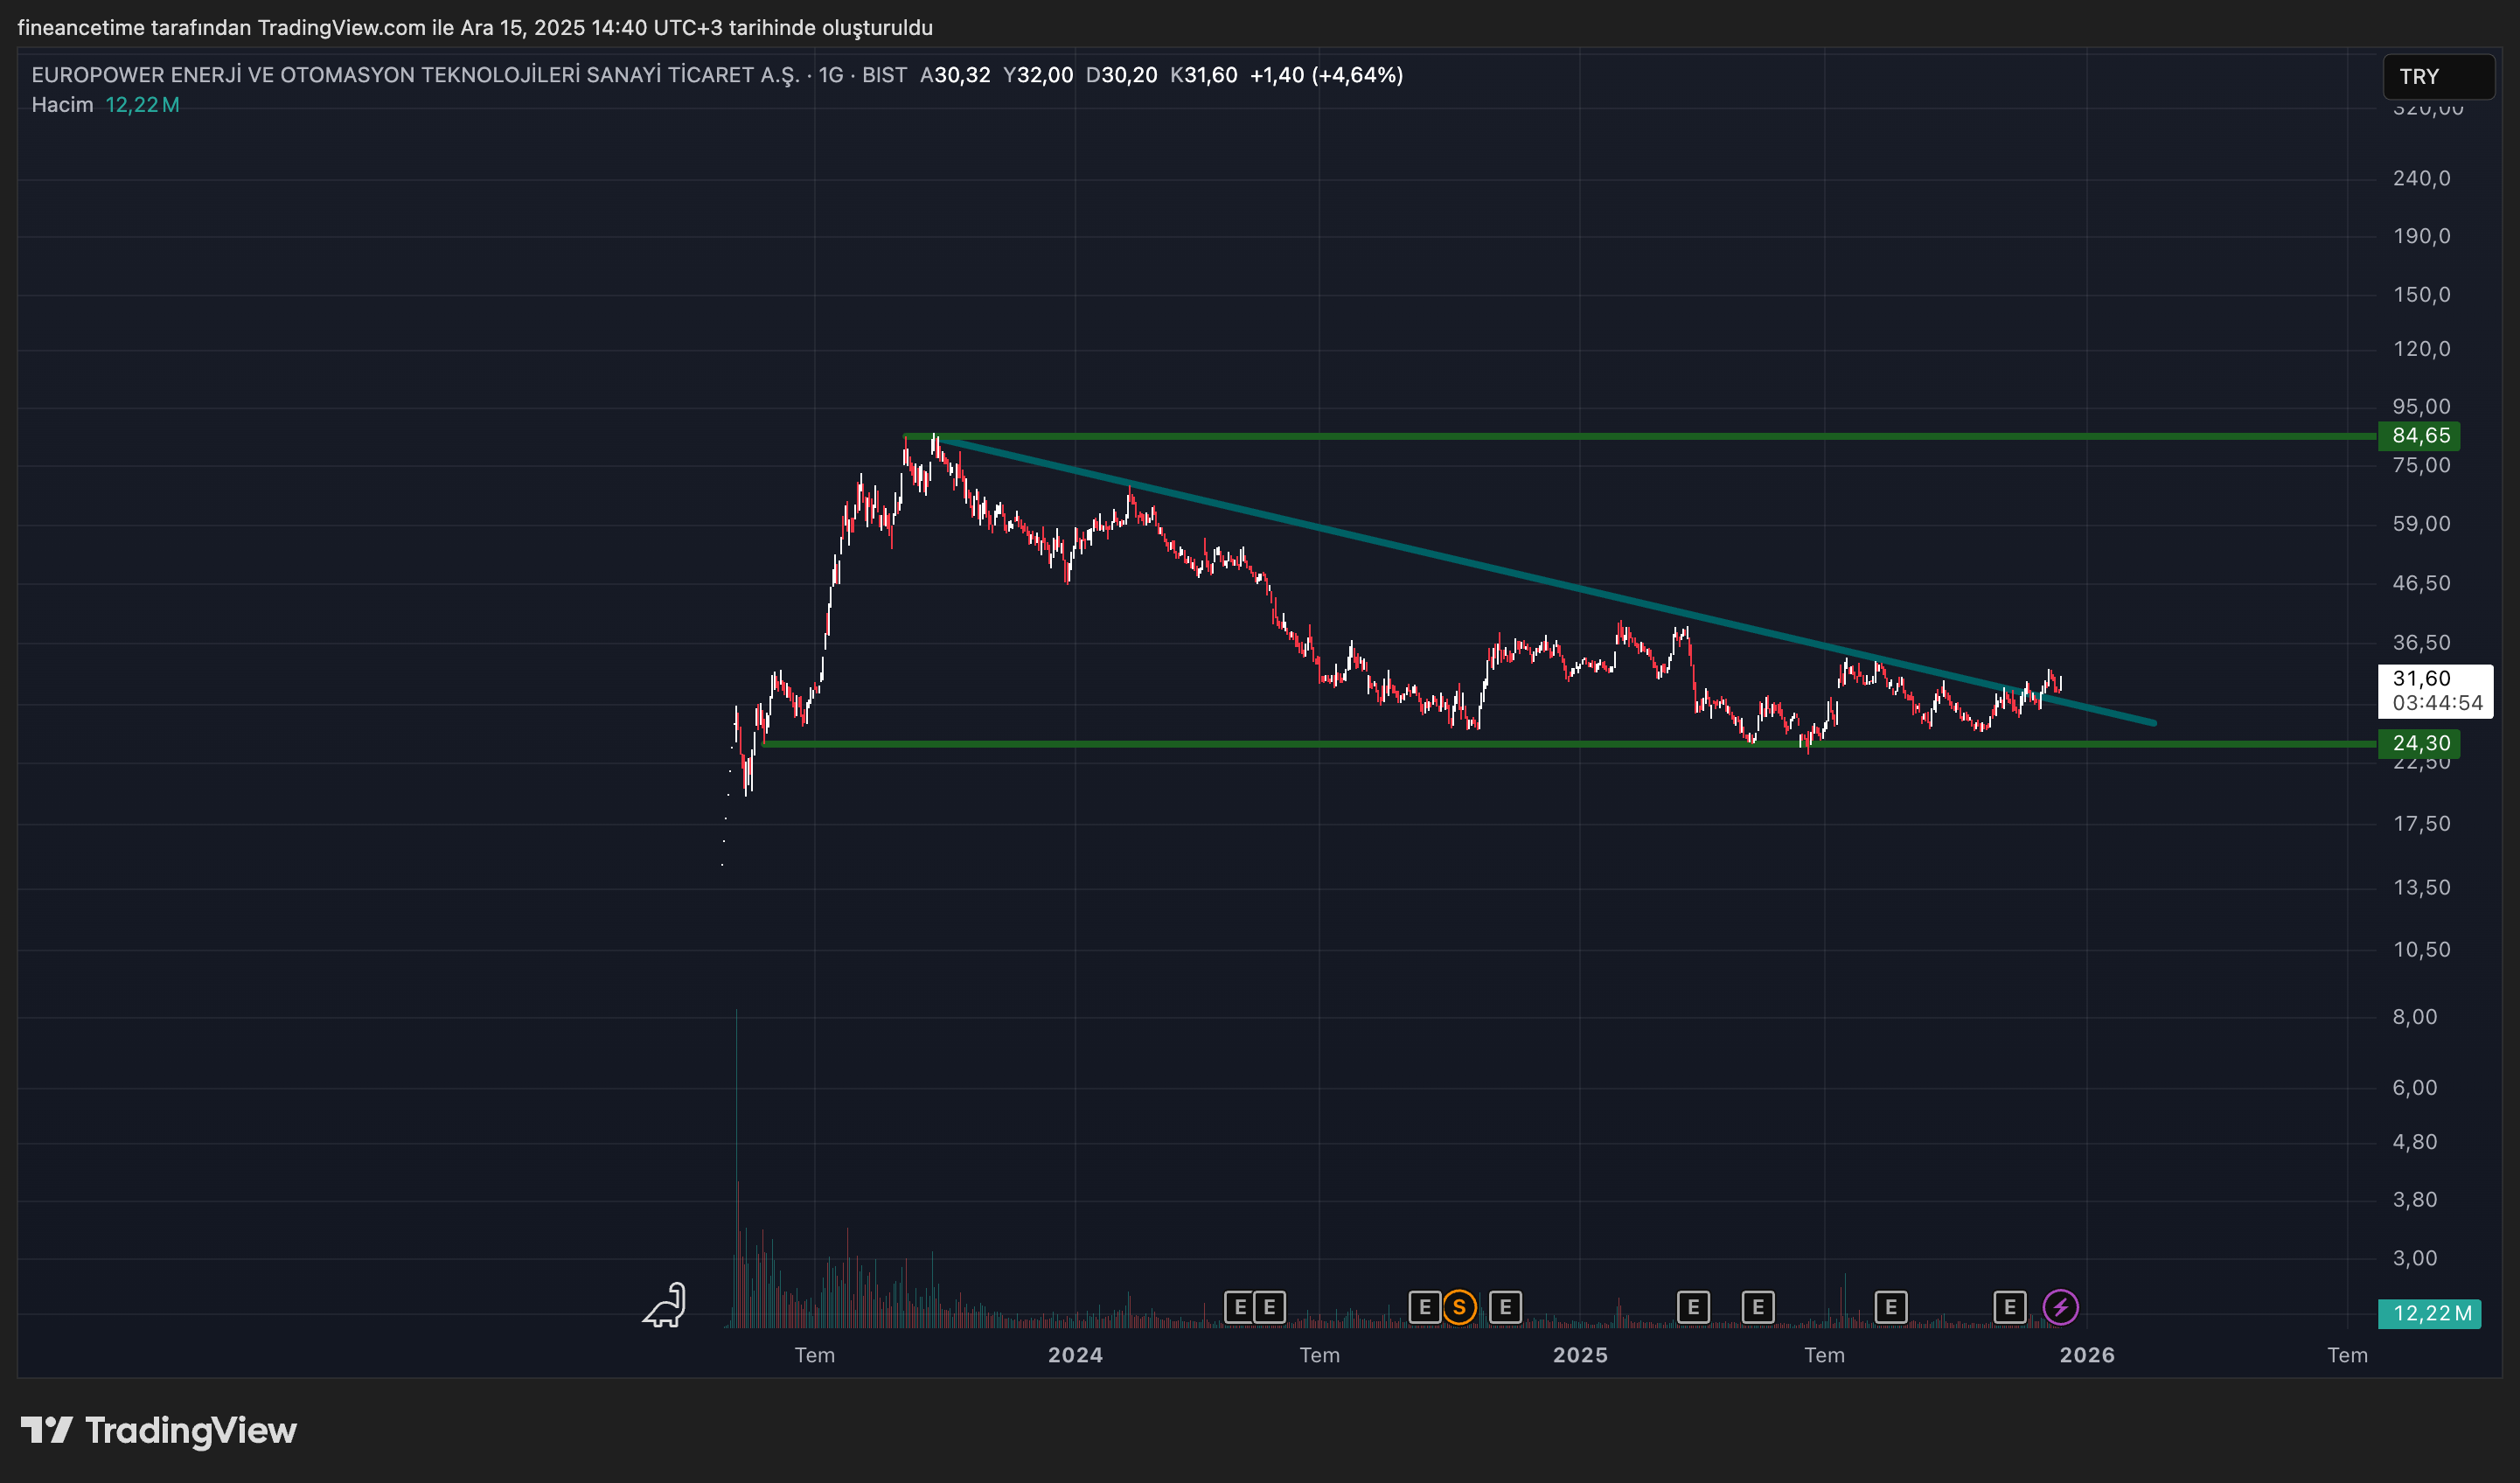Click the dinosaur placeholder icon on the chart

tap(663, 1305)
